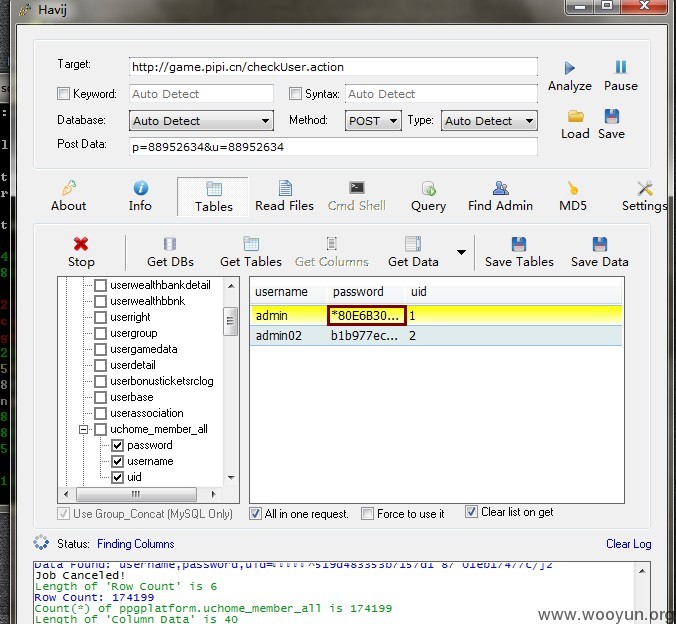Click the Keyword Auto Detect field

(201, 94)
